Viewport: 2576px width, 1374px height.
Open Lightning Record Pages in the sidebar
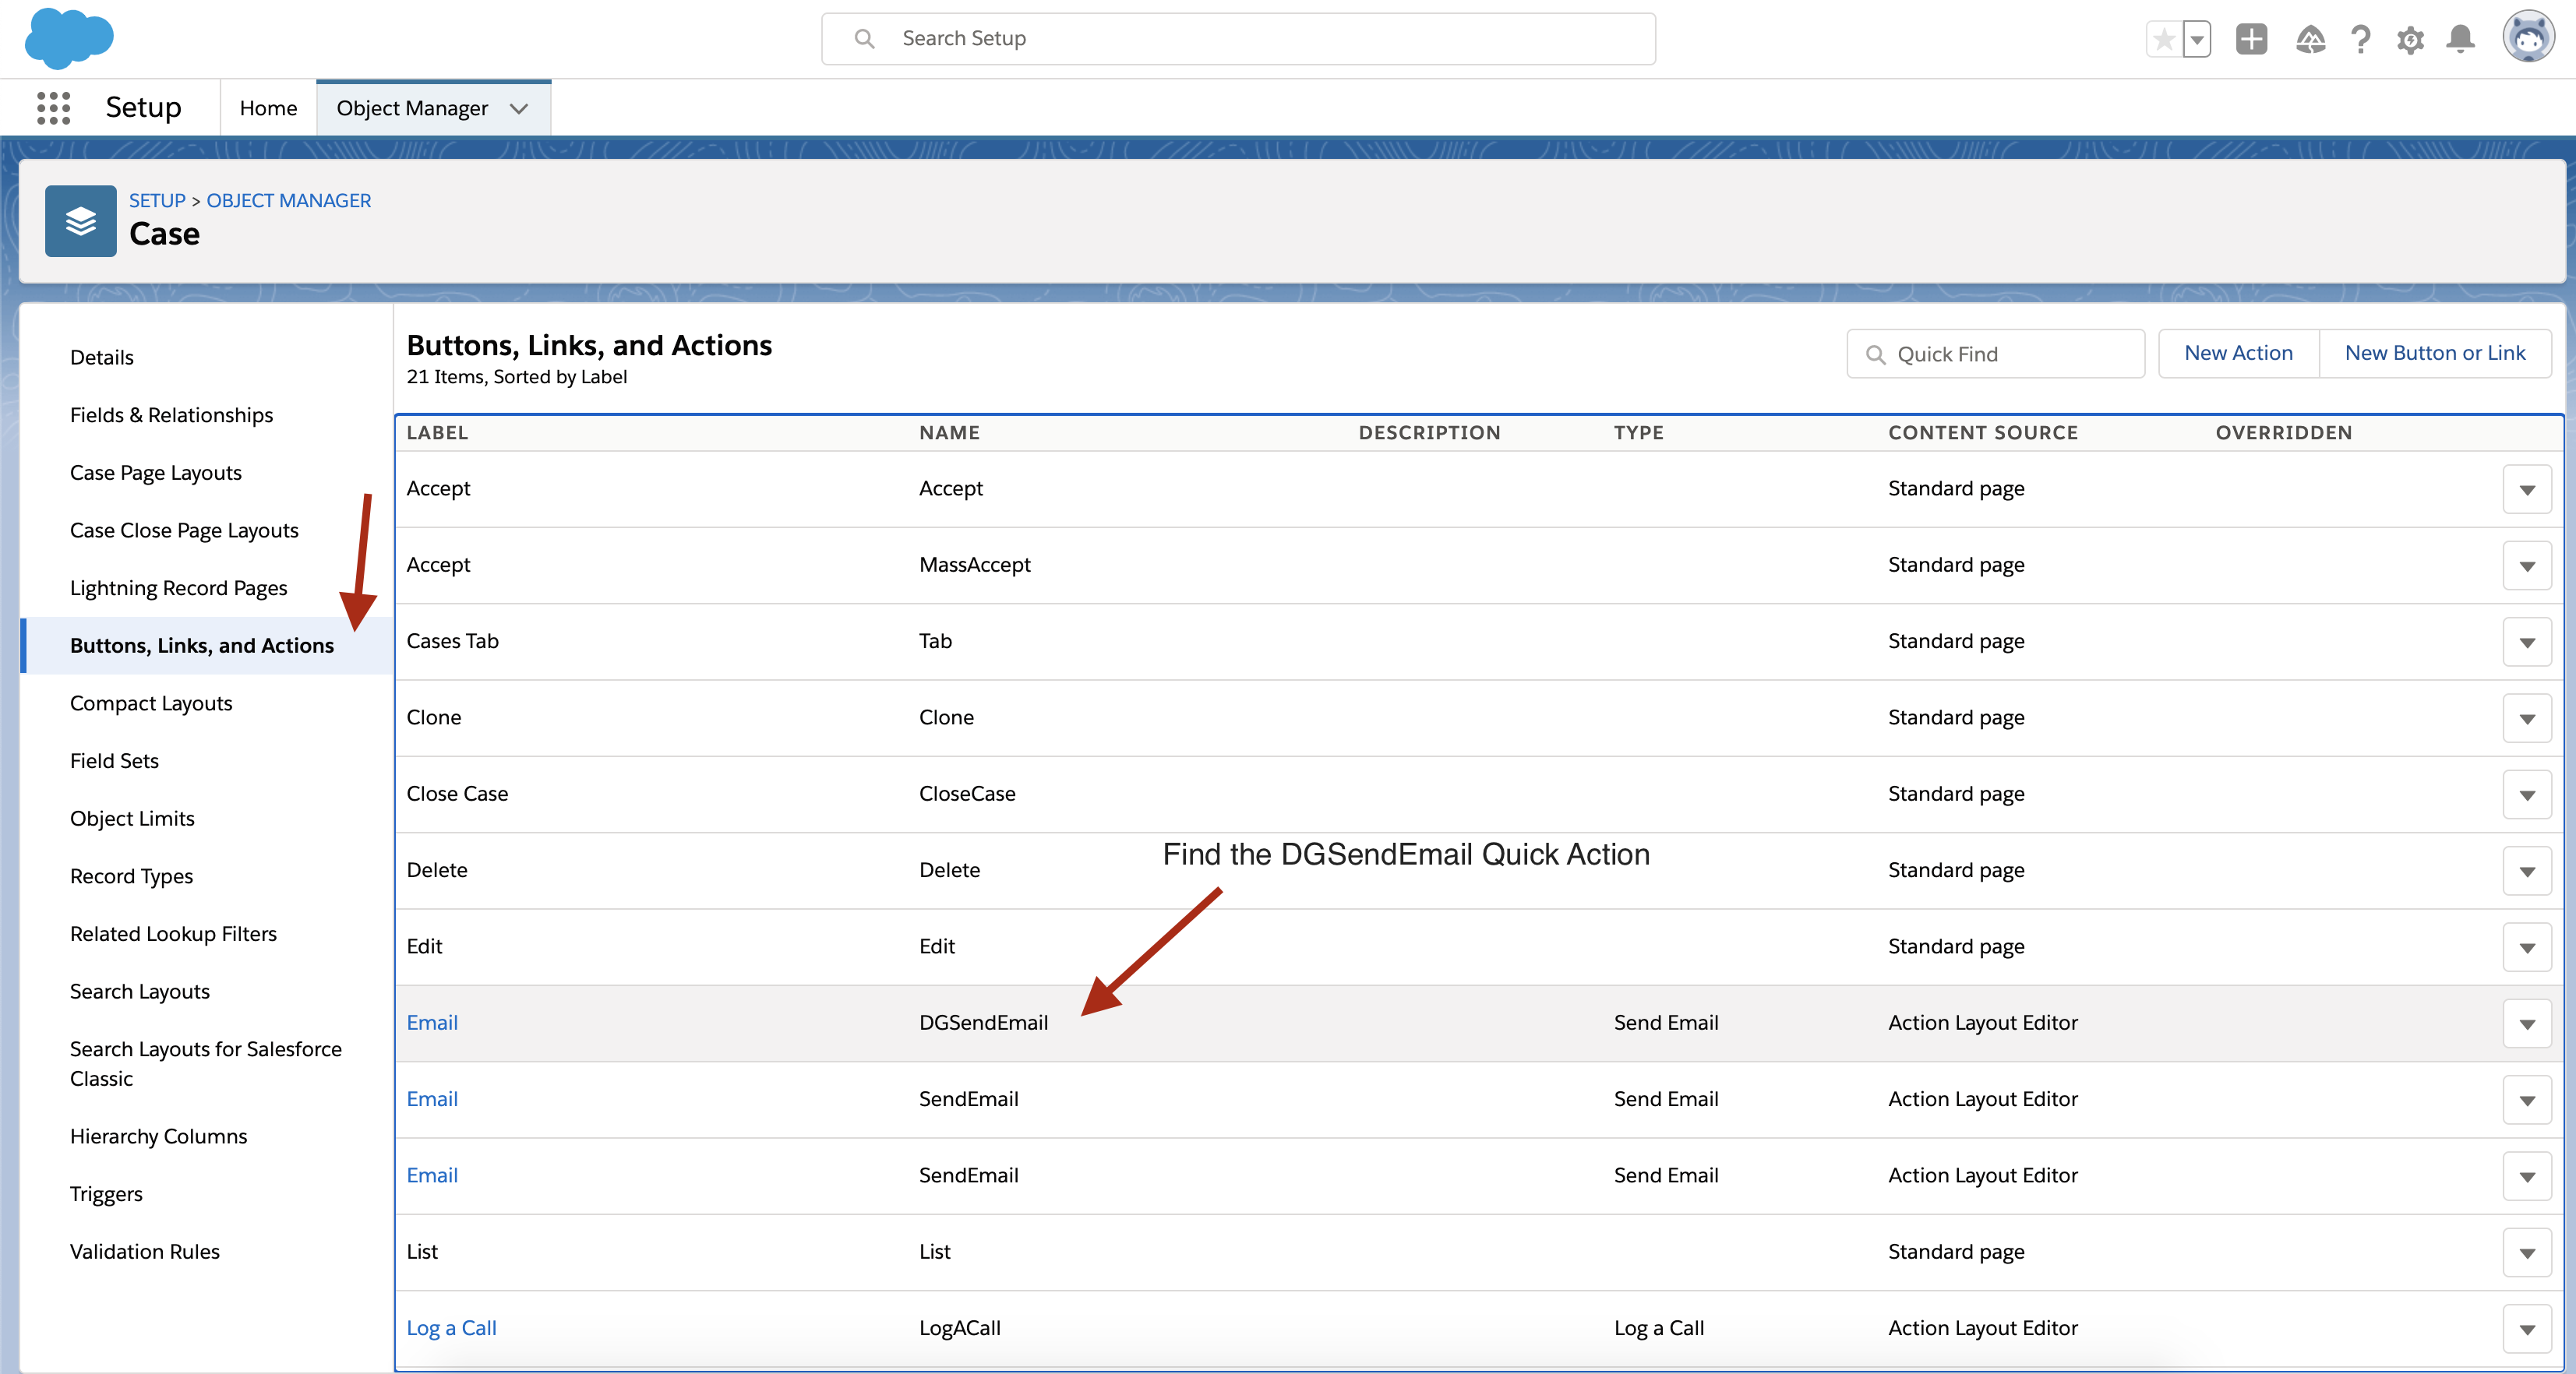(x=178, y=588)
